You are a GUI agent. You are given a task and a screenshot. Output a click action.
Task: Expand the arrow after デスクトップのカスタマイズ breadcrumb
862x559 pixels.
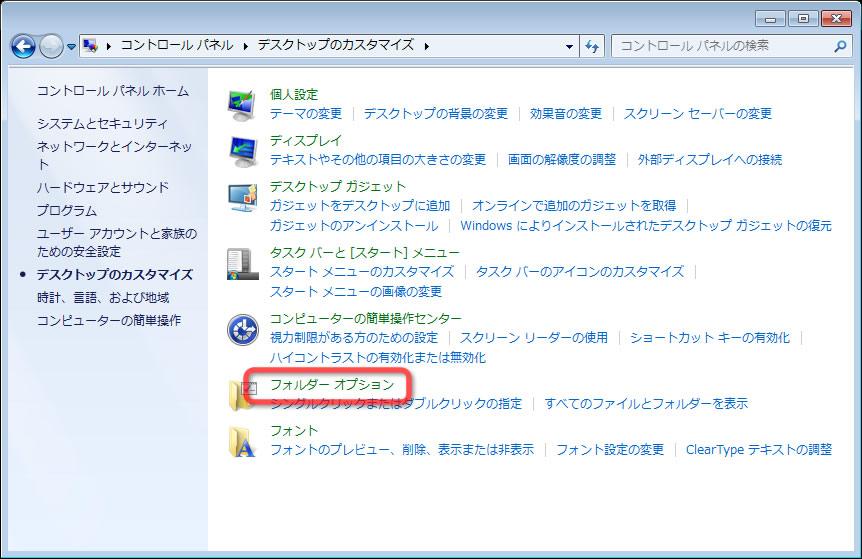pos(427,46)
